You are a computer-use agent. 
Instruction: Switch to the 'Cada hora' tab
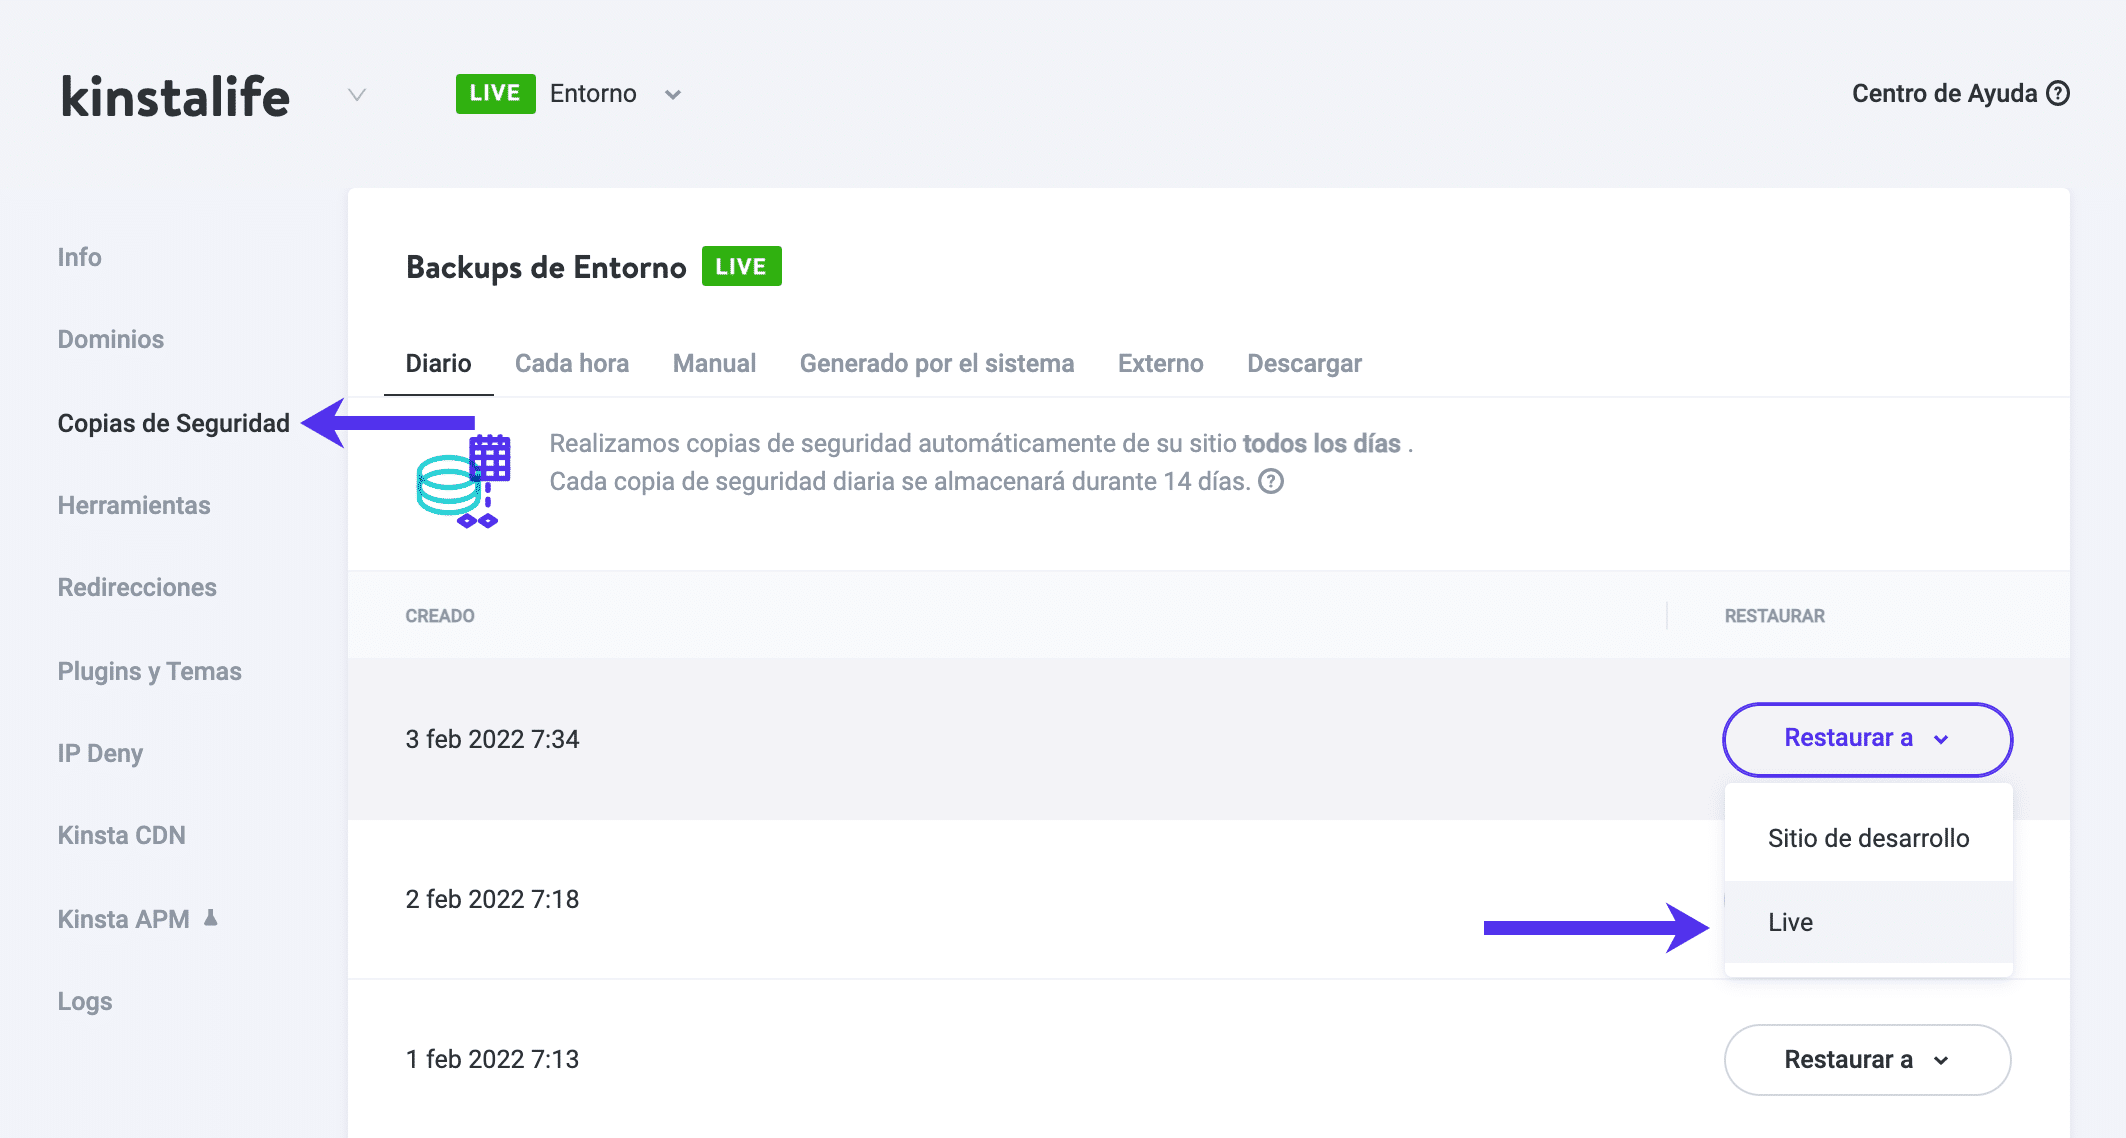572,364
